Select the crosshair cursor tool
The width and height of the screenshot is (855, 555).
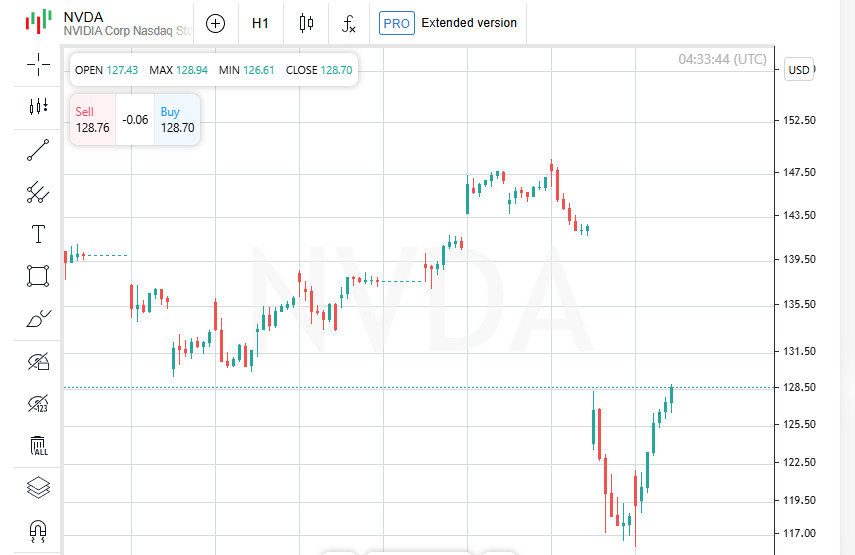tap(38, 65)
